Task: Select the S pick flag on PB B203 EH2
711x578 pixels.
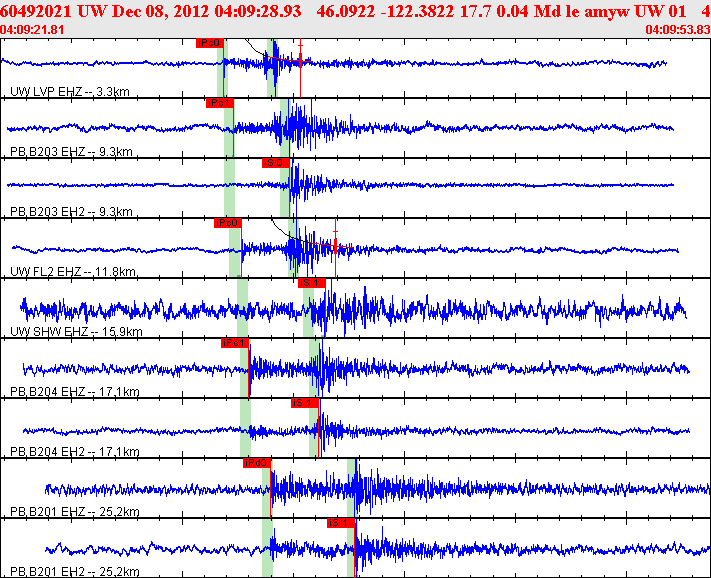Action: 274,163
